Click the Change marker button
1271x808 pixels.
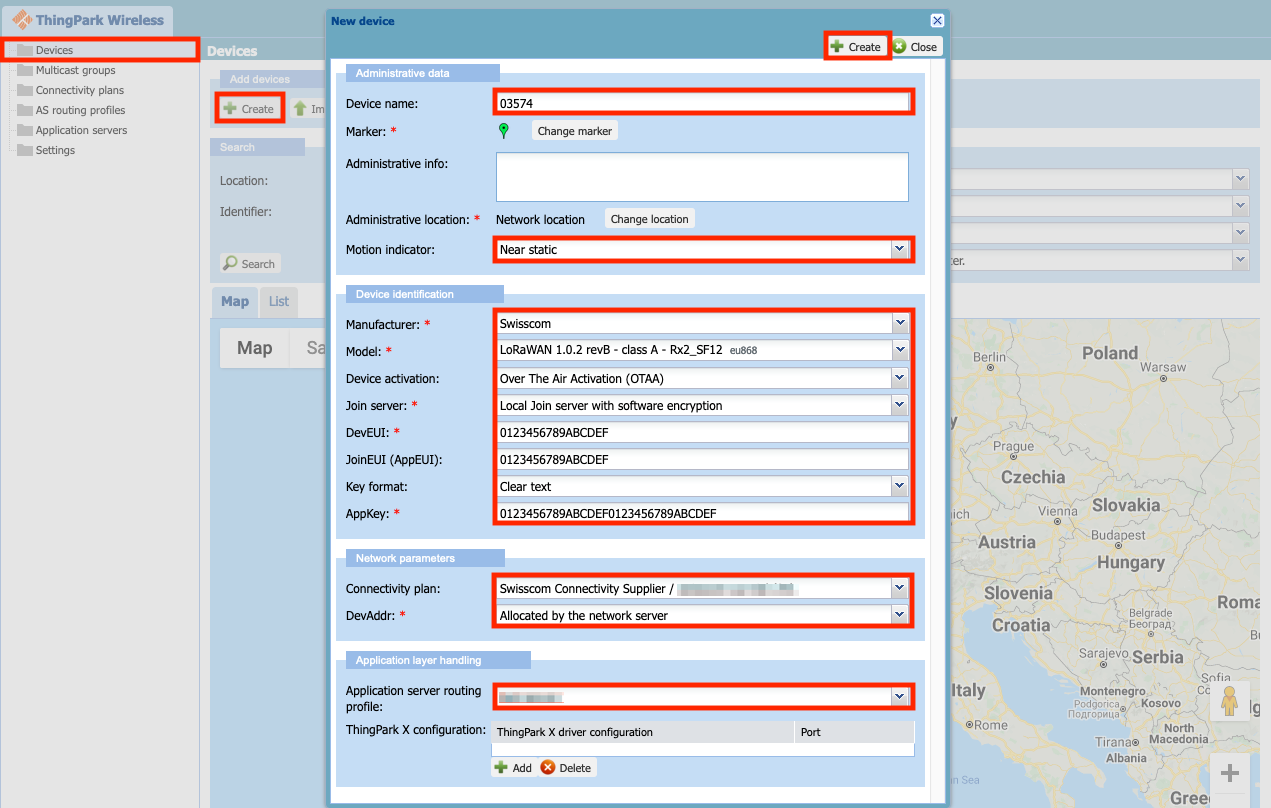pyautogui.click(x=574, y=131)
